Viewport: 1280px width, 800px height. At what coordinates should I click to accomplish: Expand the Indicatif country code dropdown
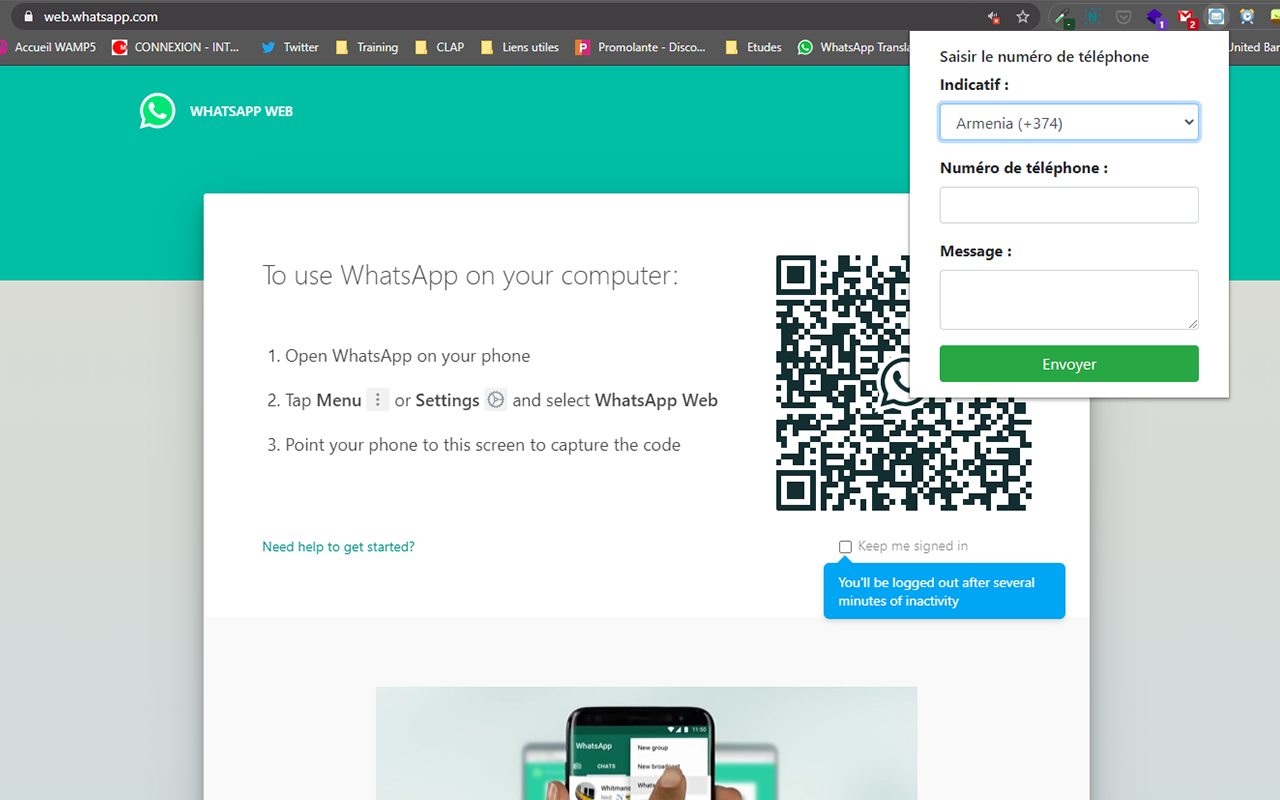1069,123
